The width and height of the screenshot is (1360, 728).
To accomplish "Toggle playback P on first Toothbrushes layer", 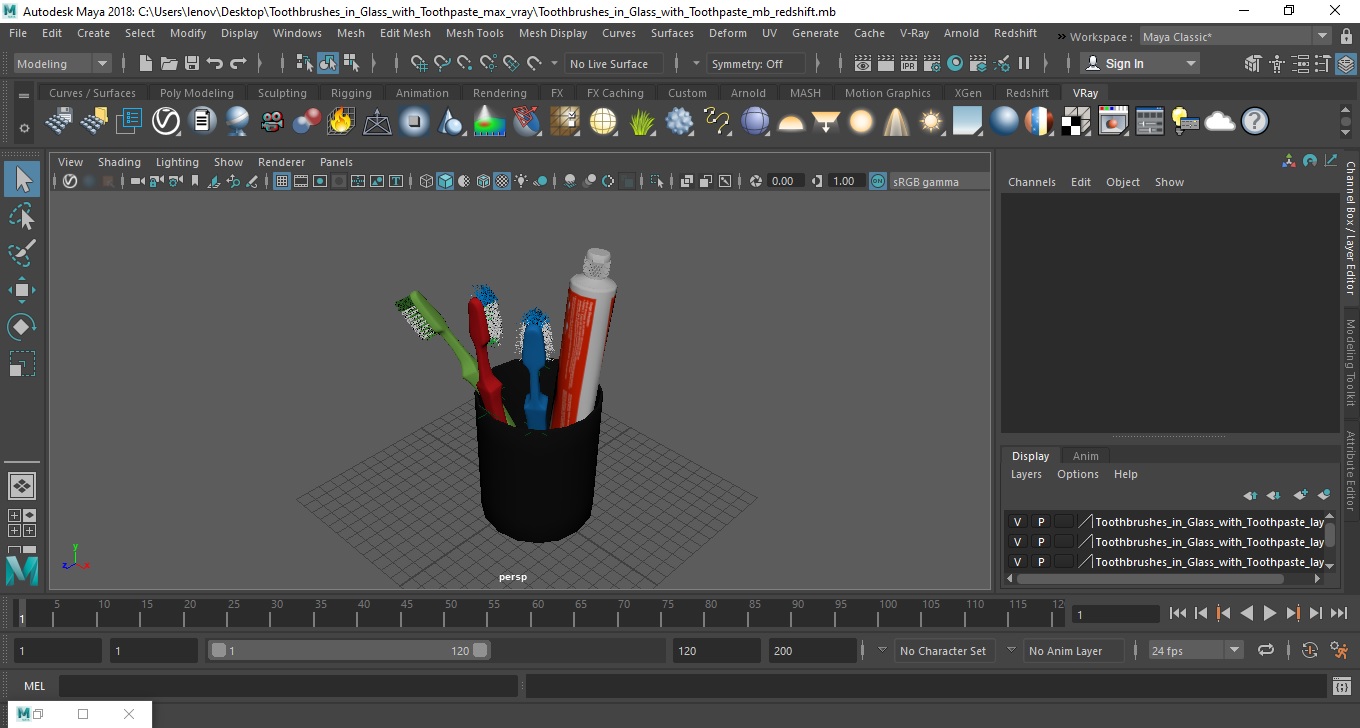I will point(1040,522).
